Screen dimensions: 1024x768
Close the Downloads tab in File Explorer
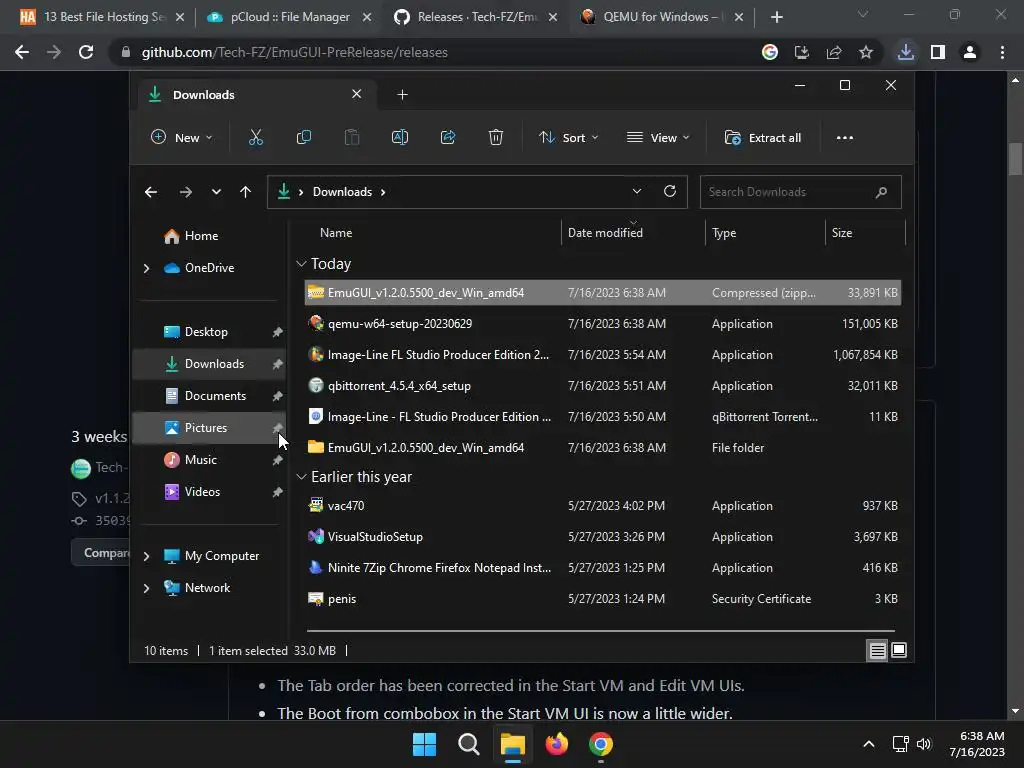pos(357,94)
